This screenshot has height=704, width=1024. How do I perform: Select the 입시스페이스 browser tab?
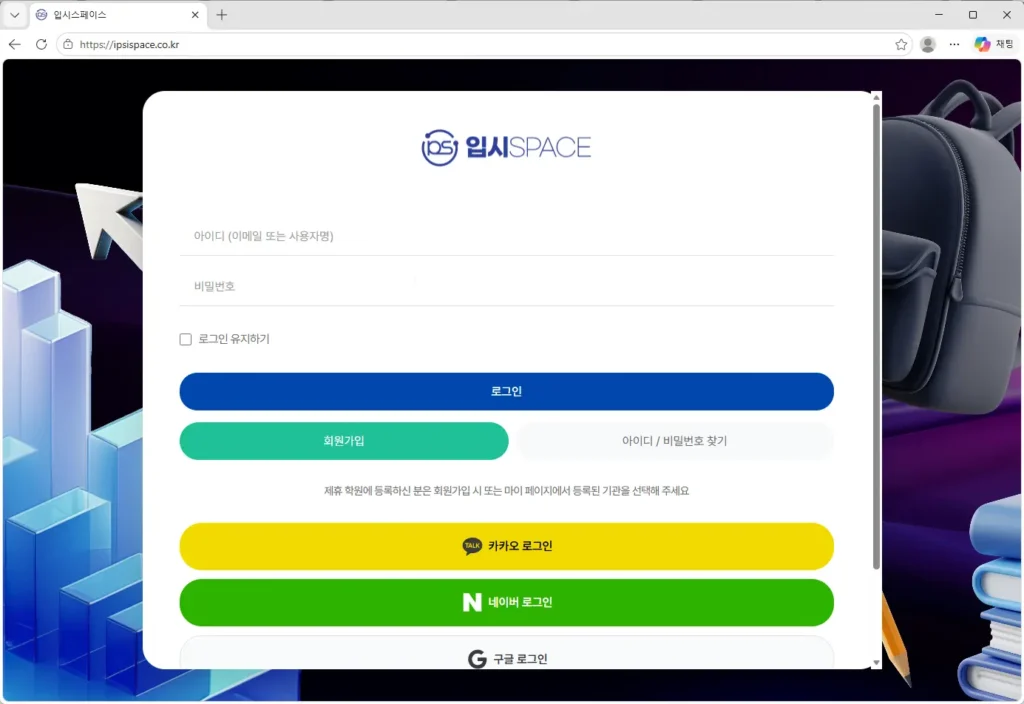pyautogui.click(x=118, y=14)
